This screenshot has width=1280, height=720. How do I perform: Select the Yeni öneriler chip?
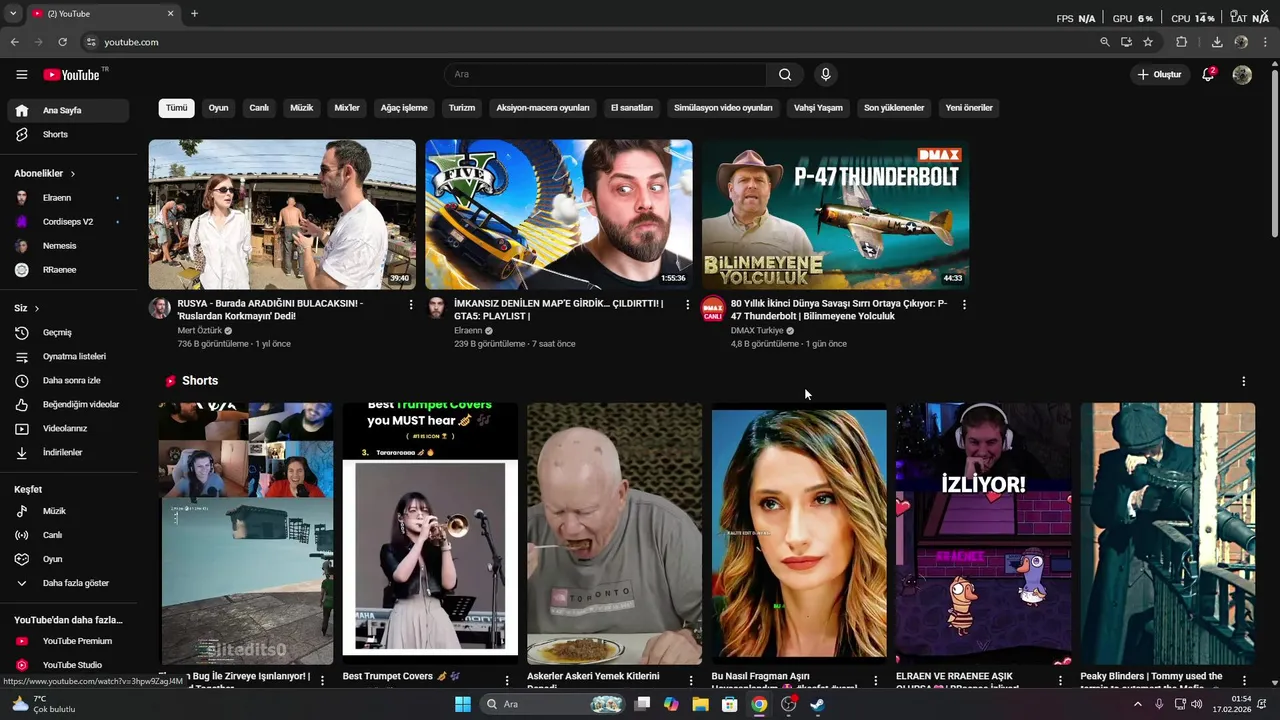coord(969,108)
